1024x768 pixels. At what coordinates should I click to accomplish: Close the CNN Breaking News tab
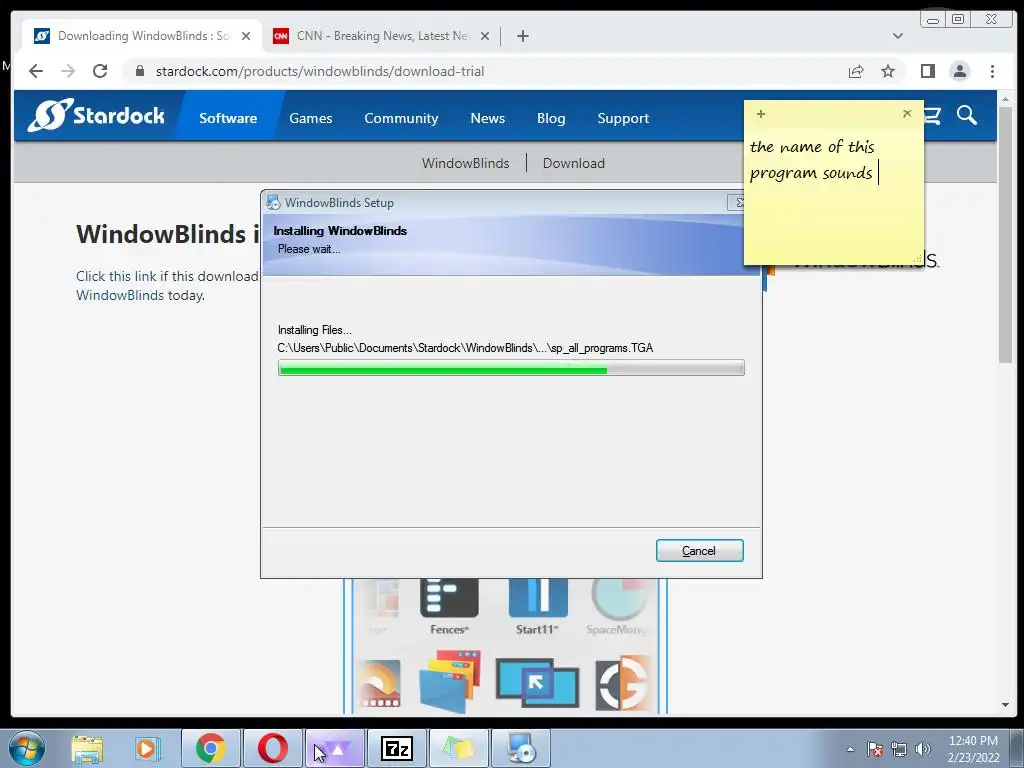485,36
